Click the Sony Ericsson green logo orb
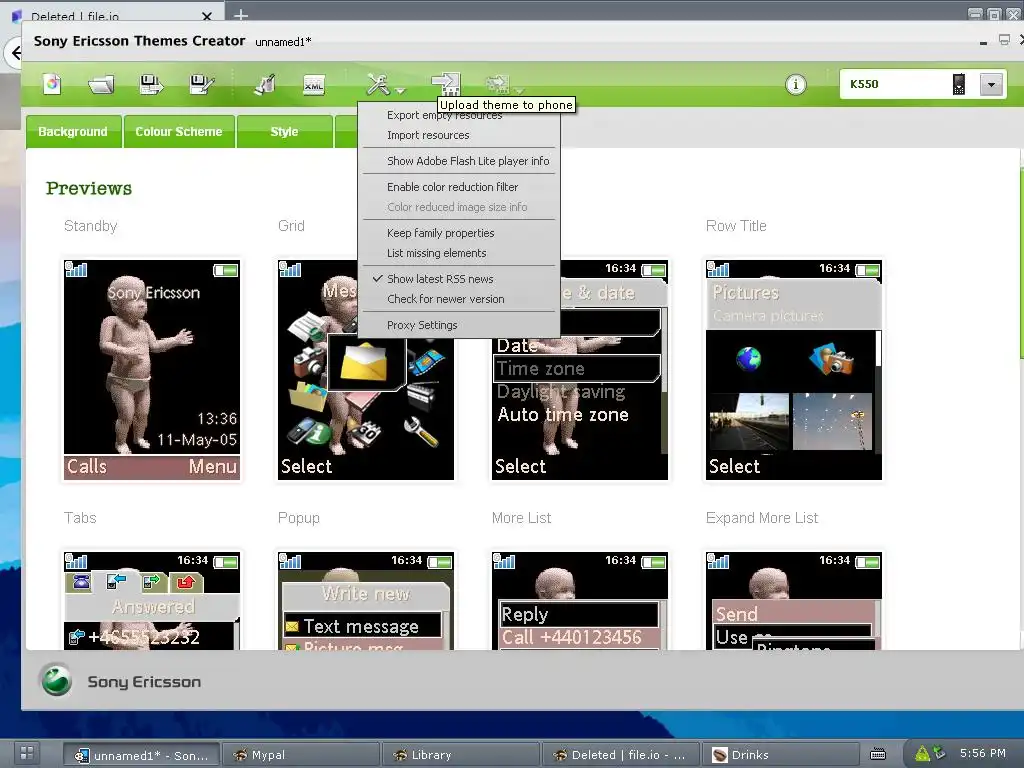Image resolution: width=1024 pixels, height=768 pixels. pyautogui.click(x=57, y=680)
